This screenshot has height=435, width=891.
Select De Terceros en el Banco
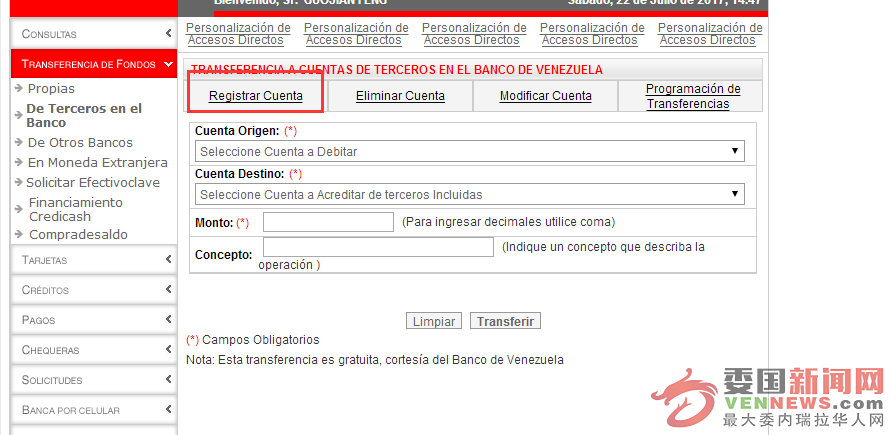(84, 115)
